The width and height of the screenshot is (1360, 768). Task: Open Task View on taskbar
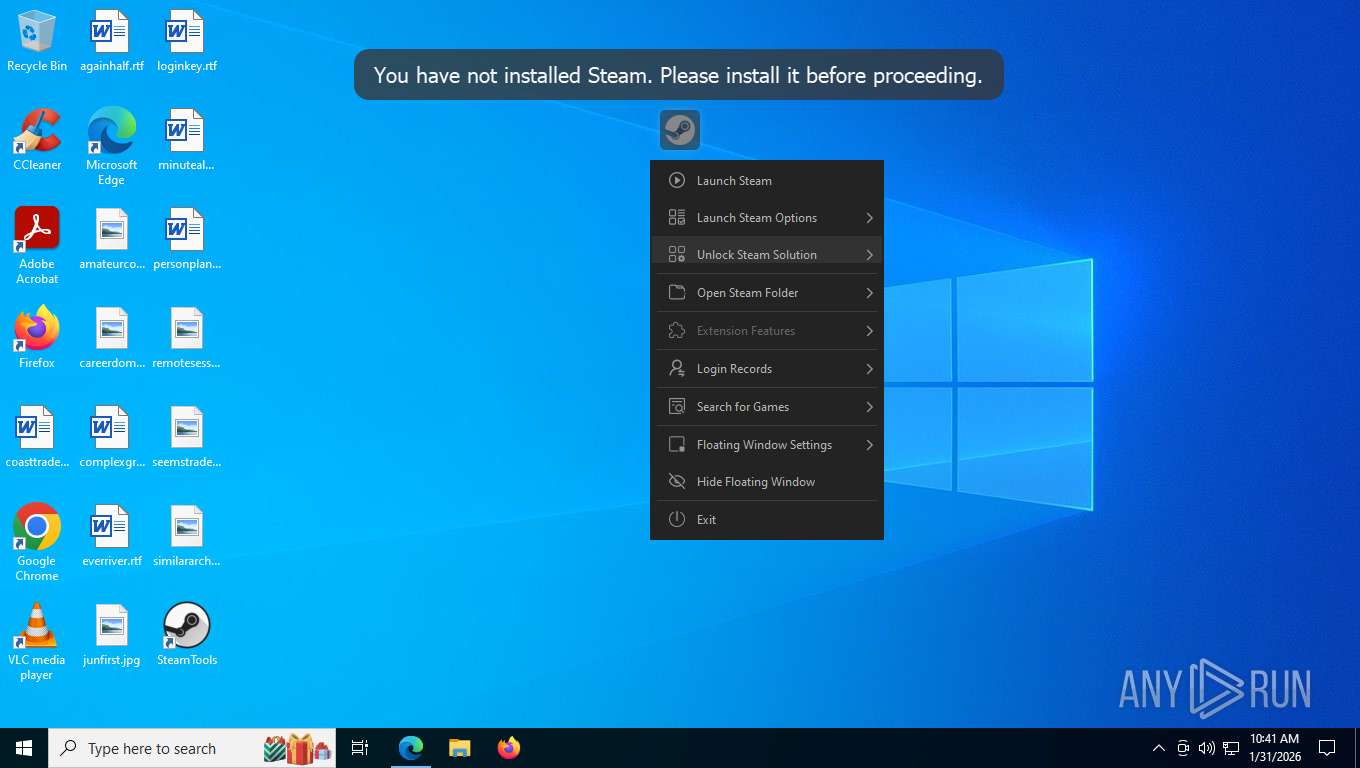pos(360,748)
